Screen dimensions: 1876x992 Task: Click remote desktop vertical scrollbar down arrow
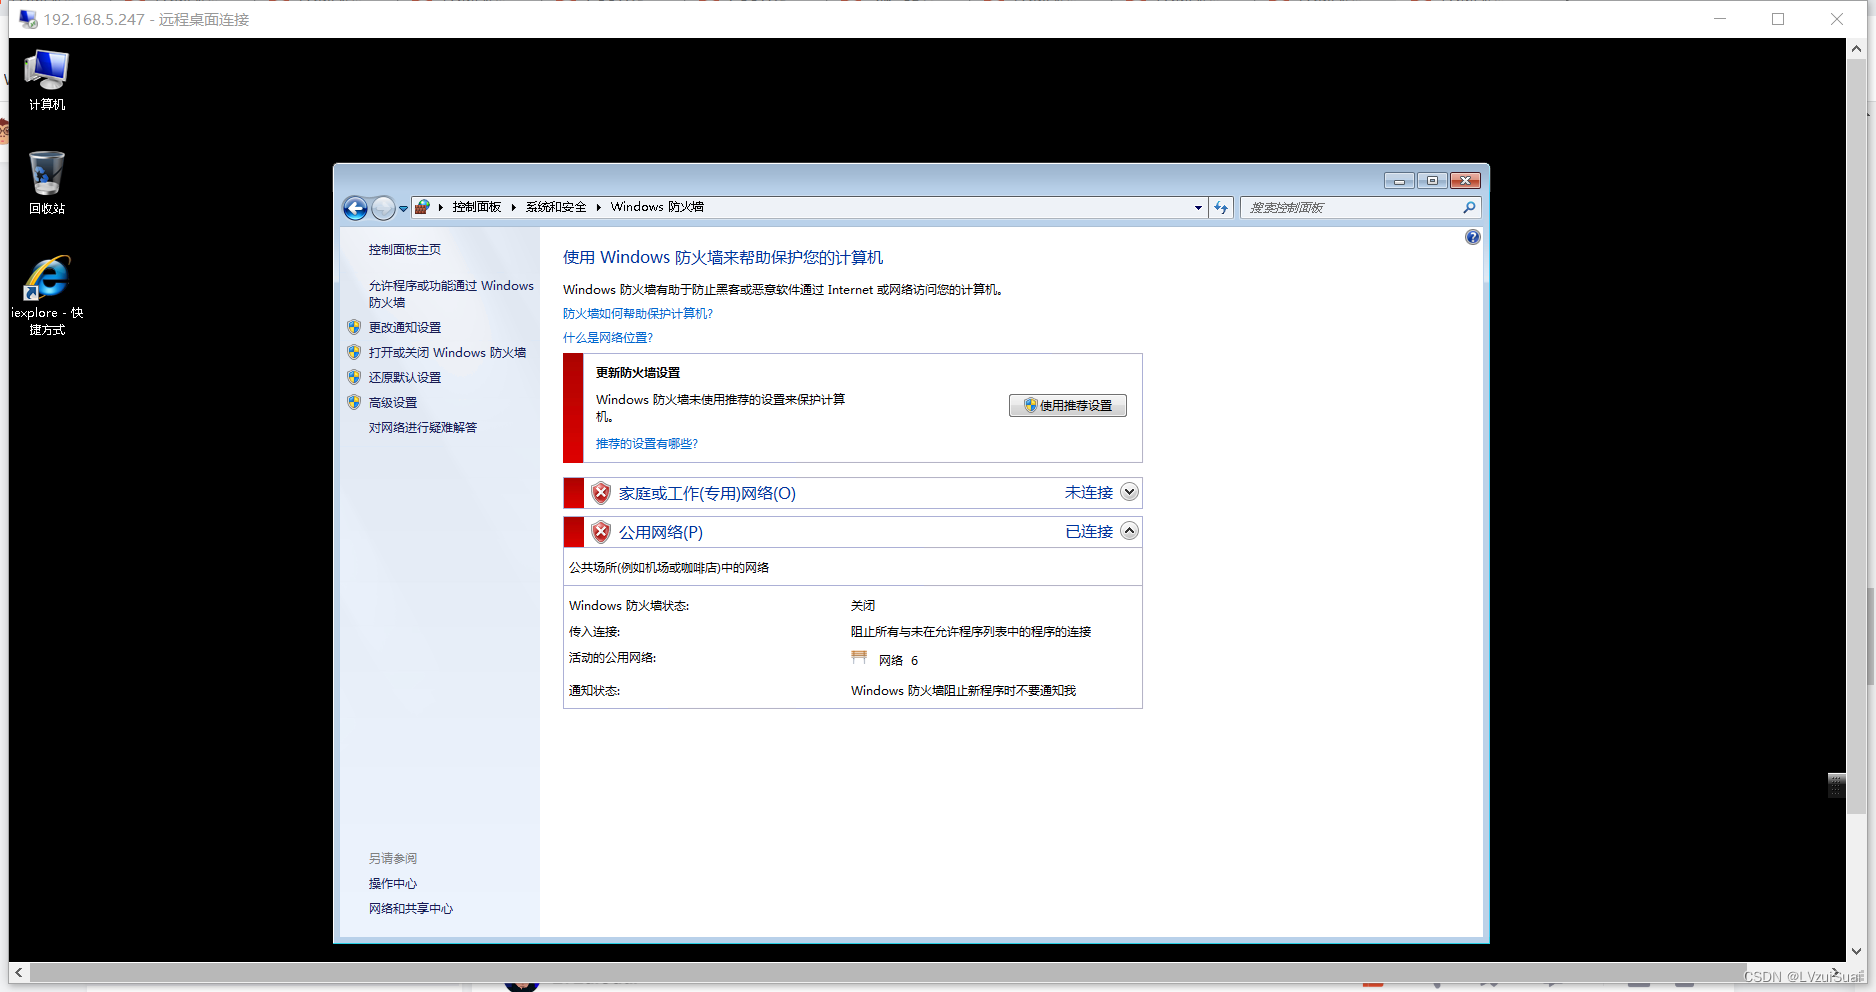click(x=1857, y=952)
